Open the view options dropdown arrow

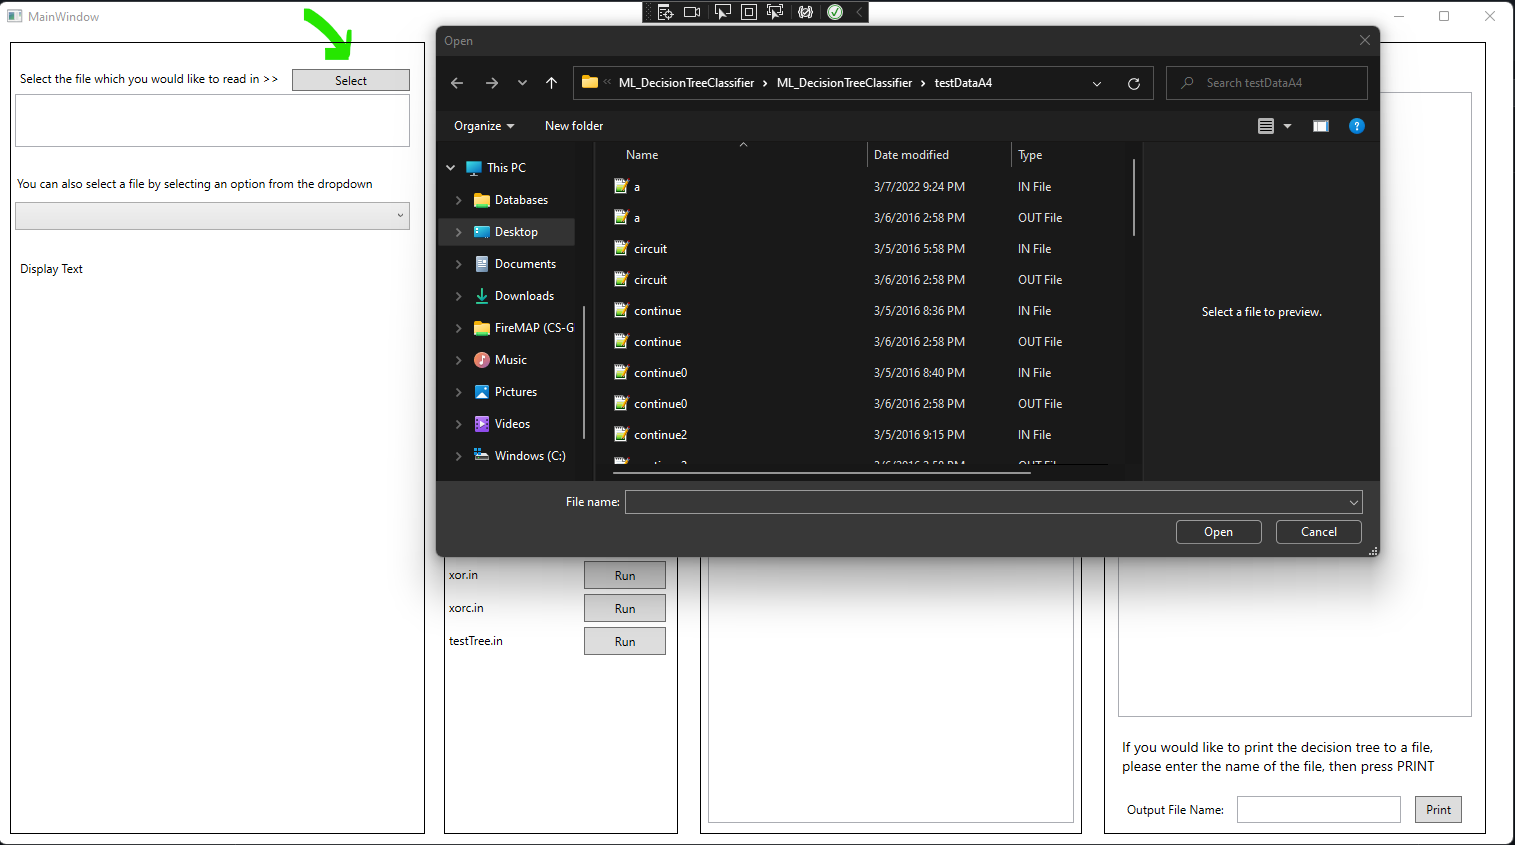[x=1287, y=126]
